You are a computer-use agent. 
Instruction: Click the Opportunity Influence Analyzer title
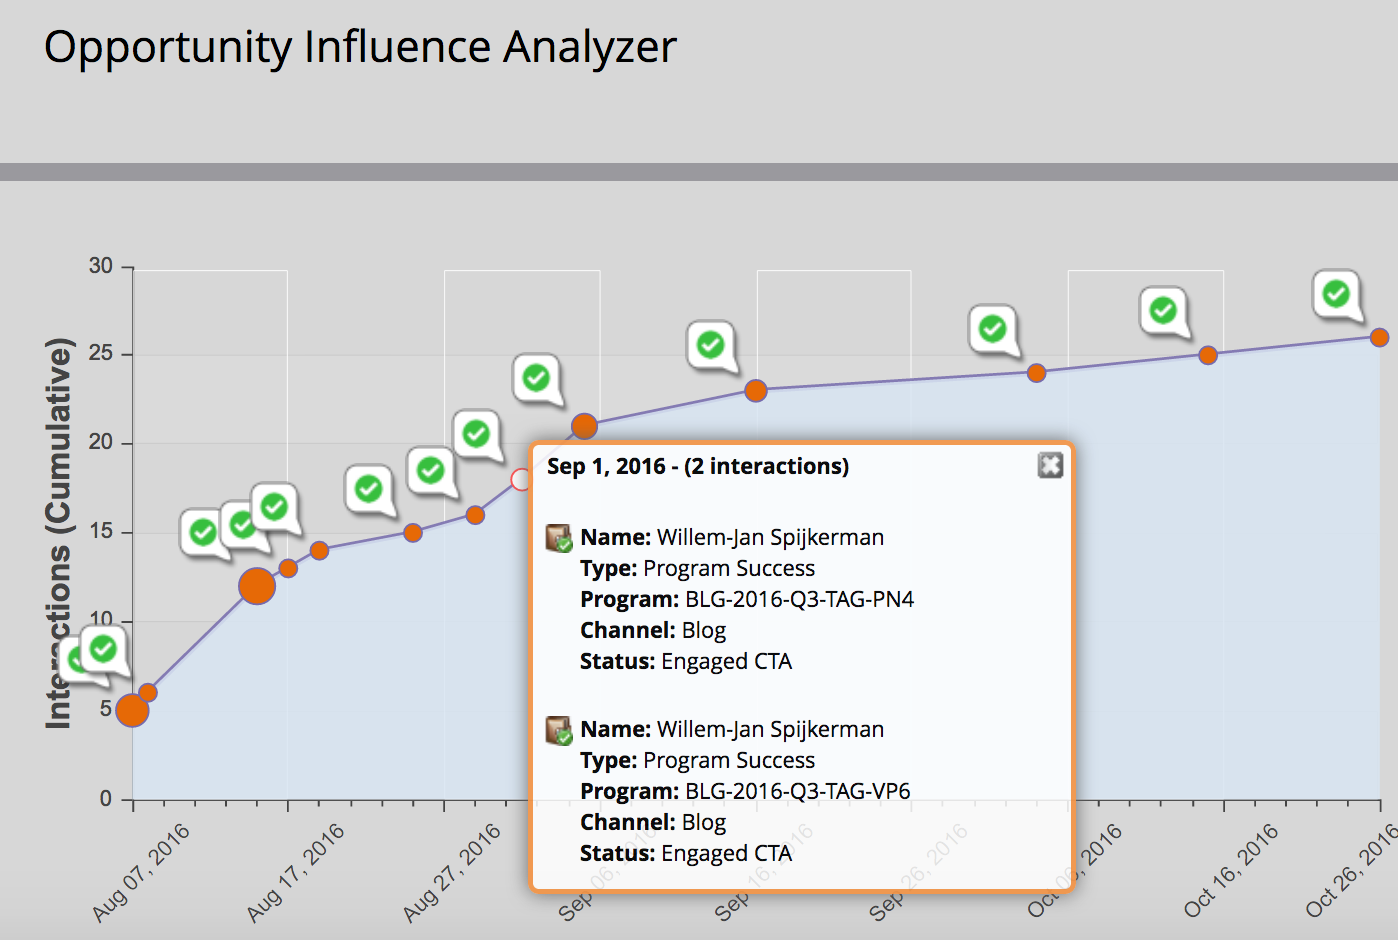click(x=360, y=47)
